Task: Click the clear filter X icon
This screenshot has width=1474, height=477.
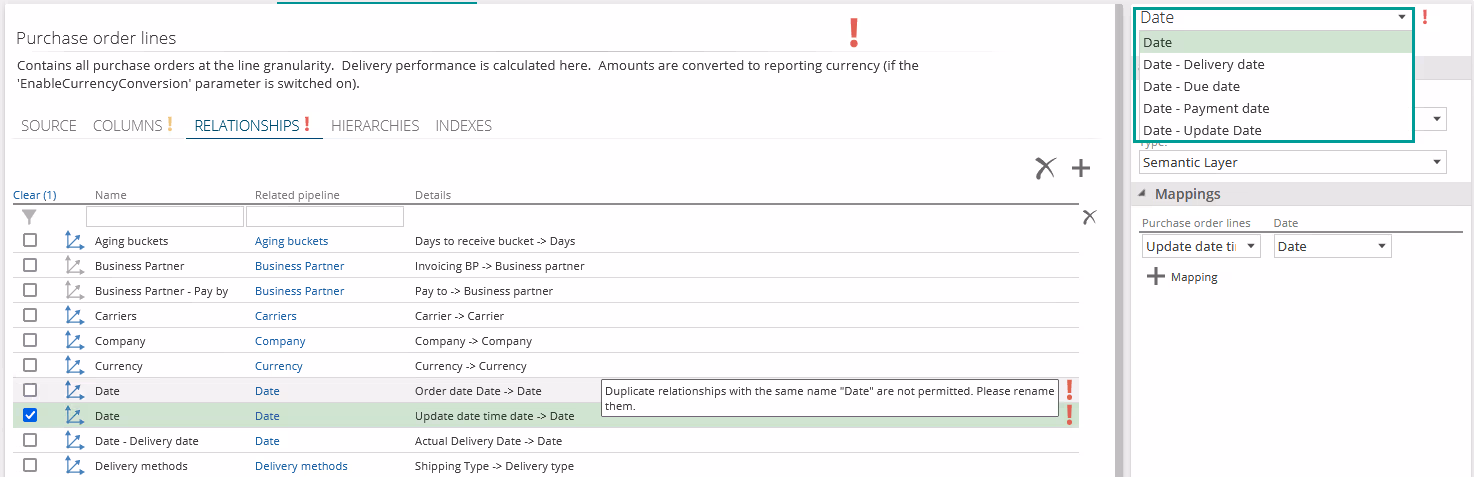Action: tap(1089, 216)
